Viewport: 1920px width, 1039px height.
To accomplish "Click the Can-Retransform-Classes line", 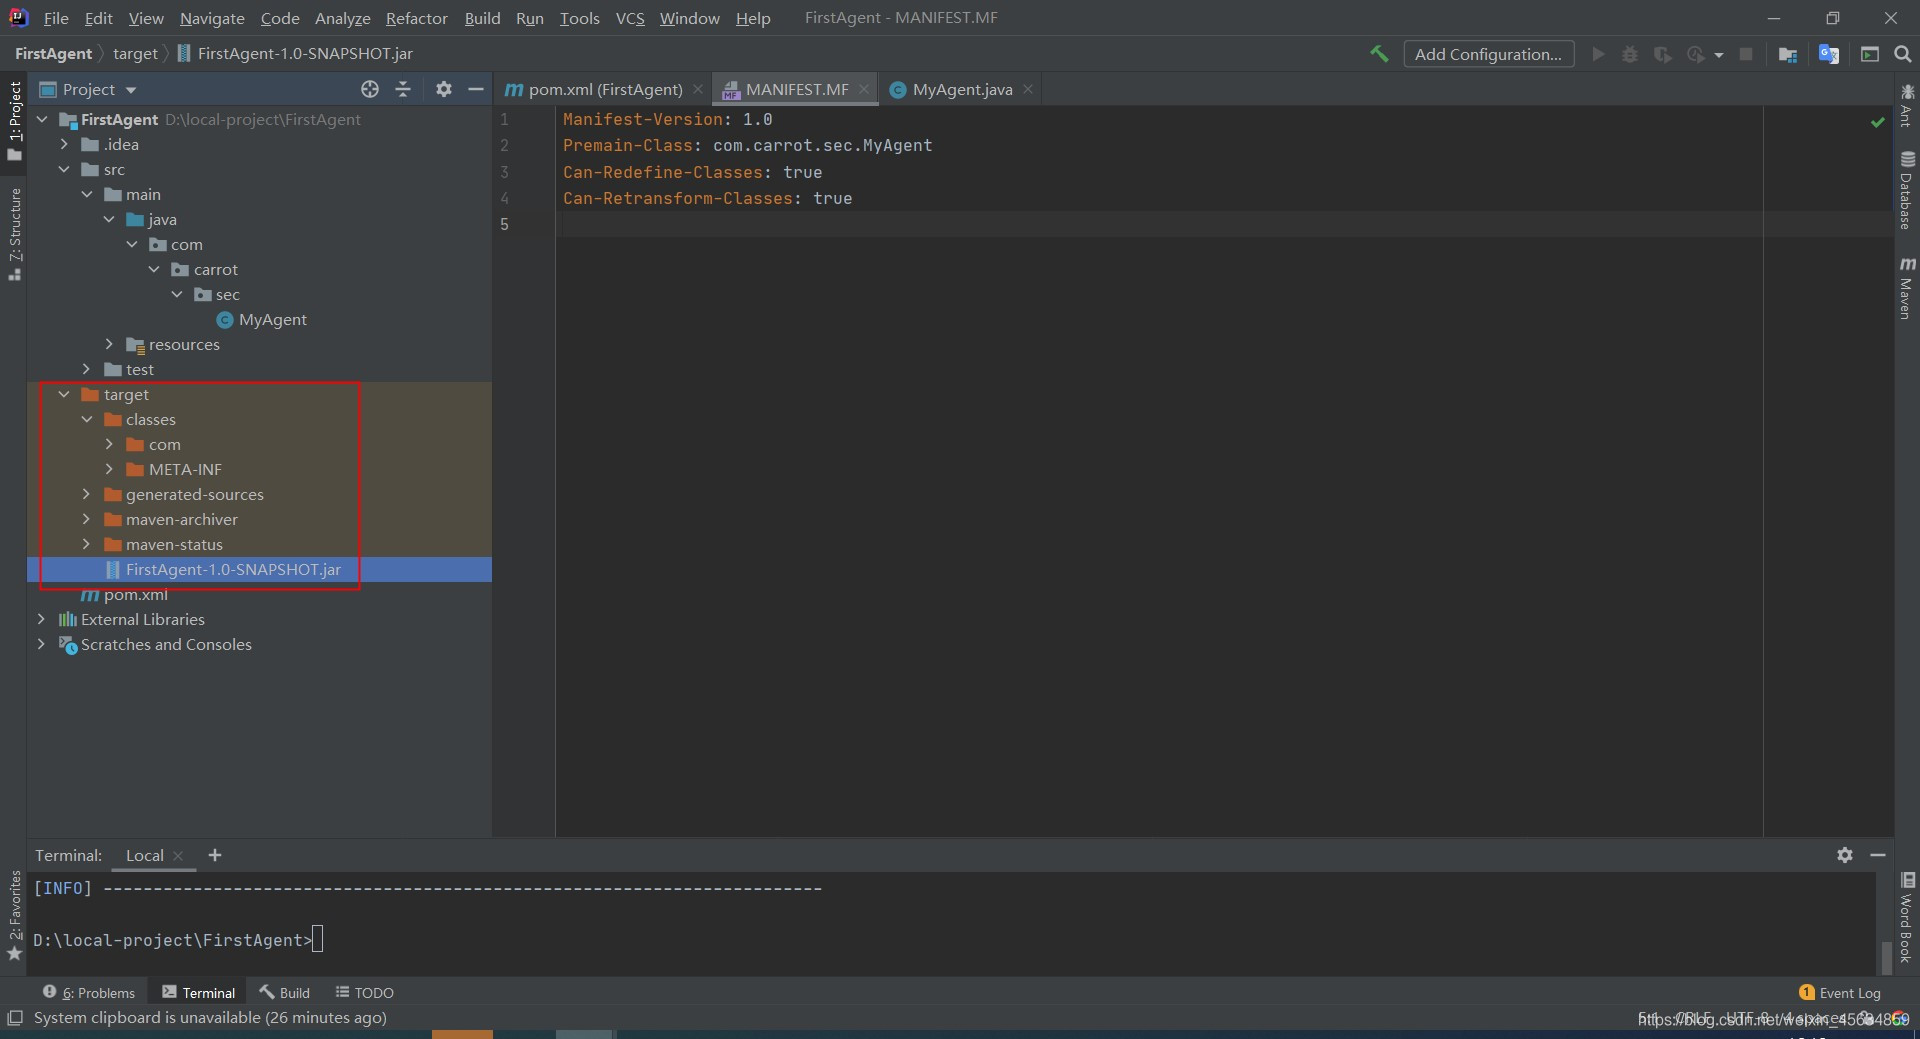I will pos(708,198).
